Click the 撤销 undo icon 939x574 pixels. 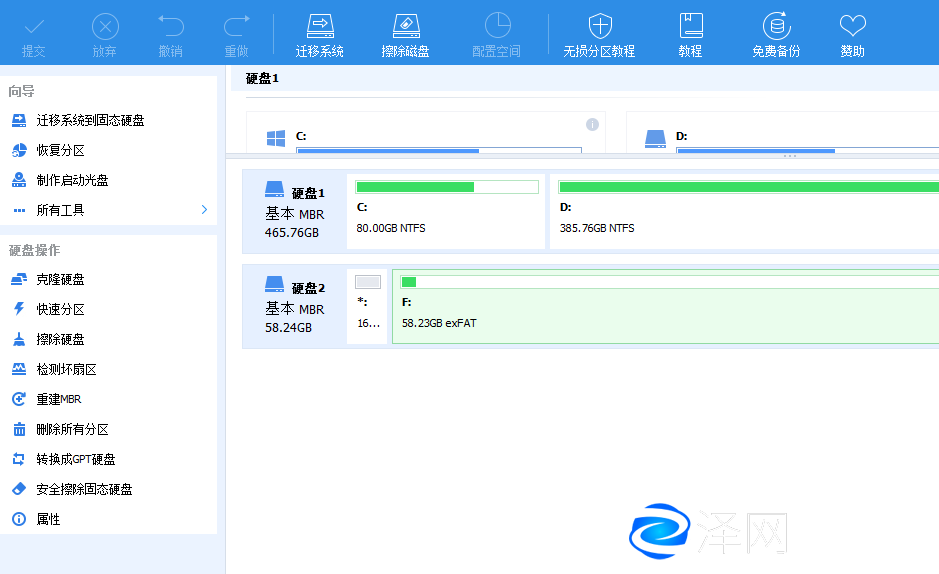pos(170,26)
